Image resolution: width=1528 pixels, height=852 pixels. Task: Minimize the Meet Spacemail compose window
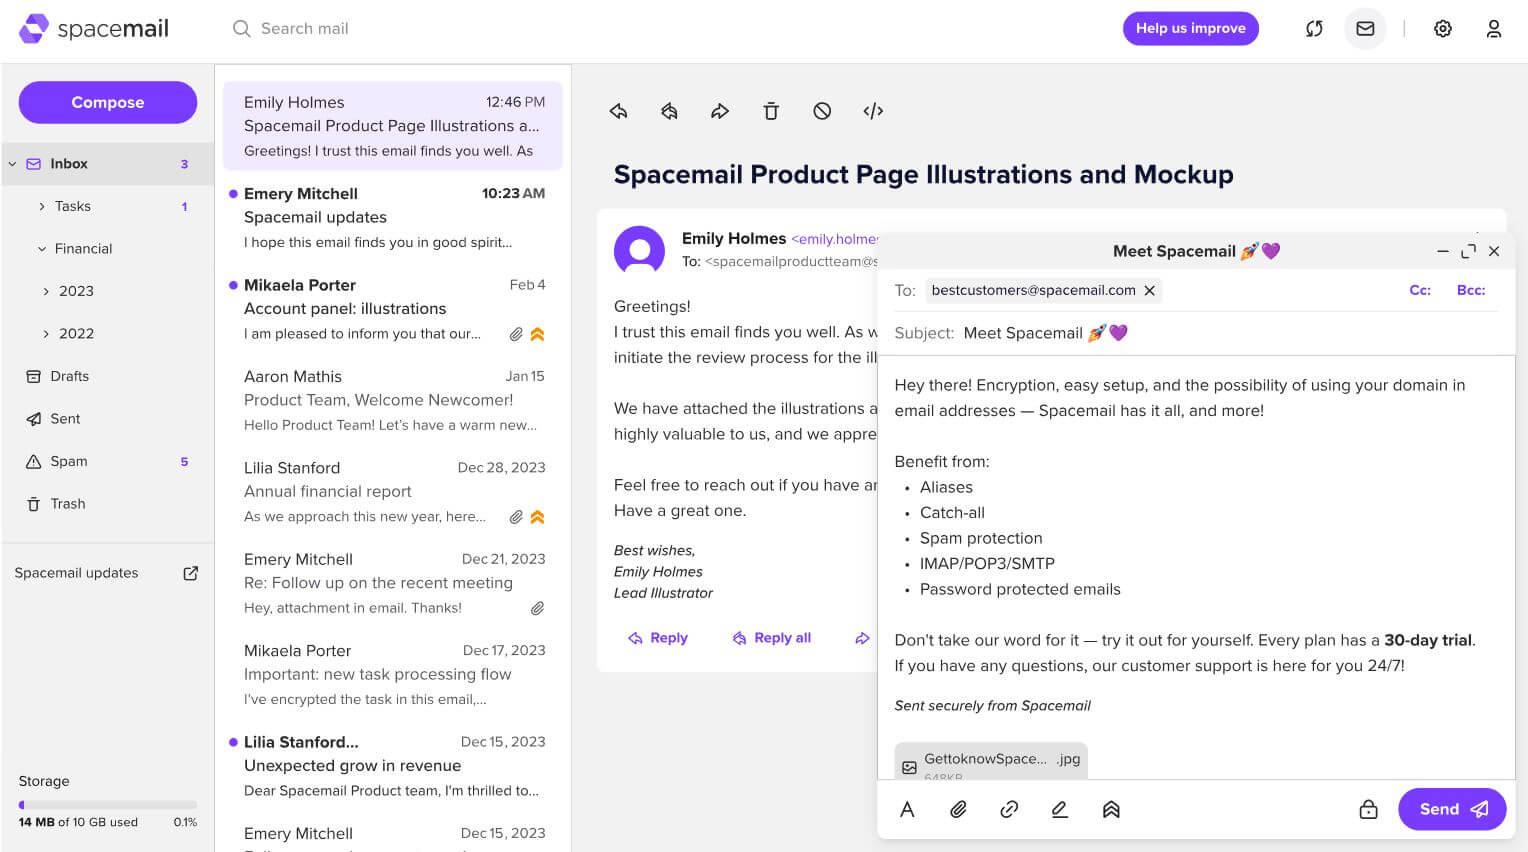pos(1442,251)
